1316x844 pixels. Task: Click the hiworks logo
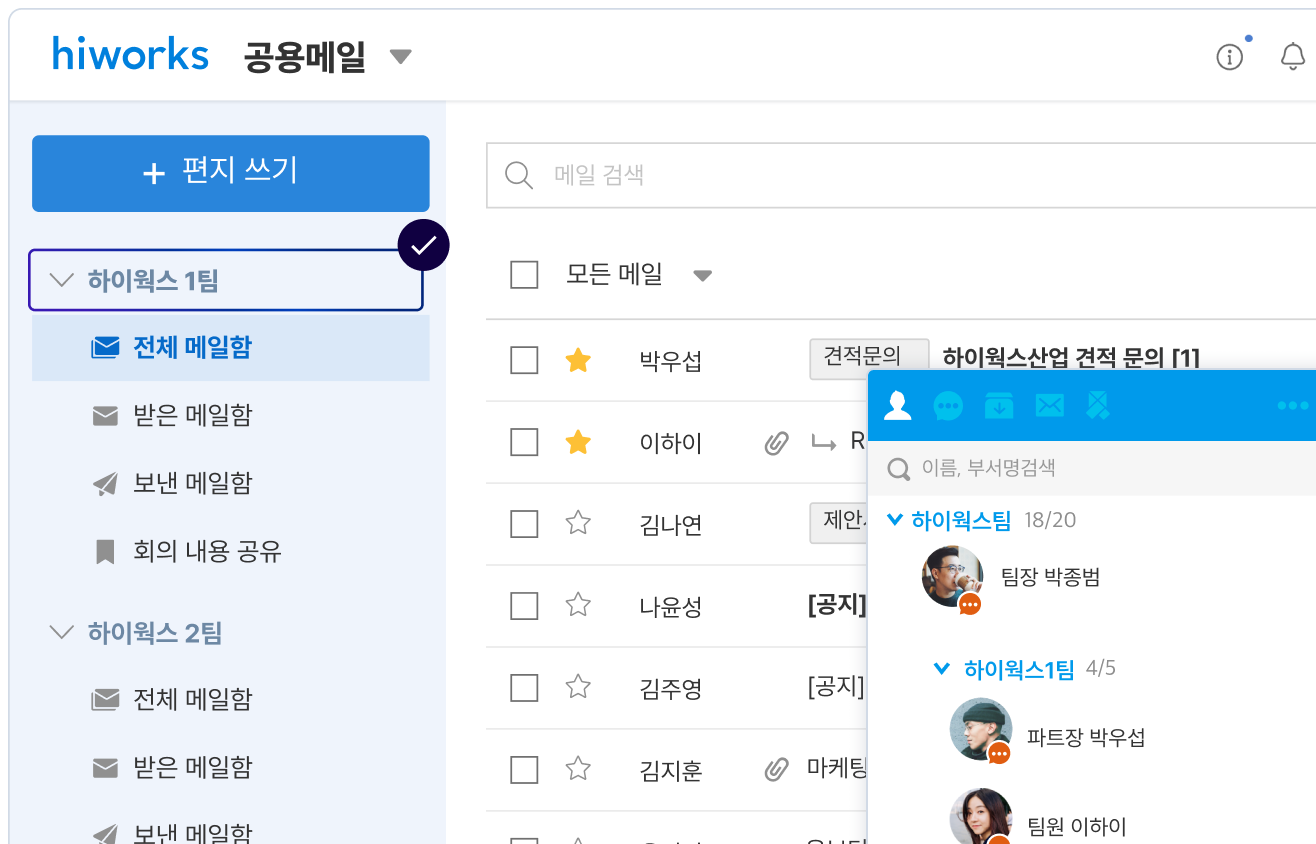(131, 54)
